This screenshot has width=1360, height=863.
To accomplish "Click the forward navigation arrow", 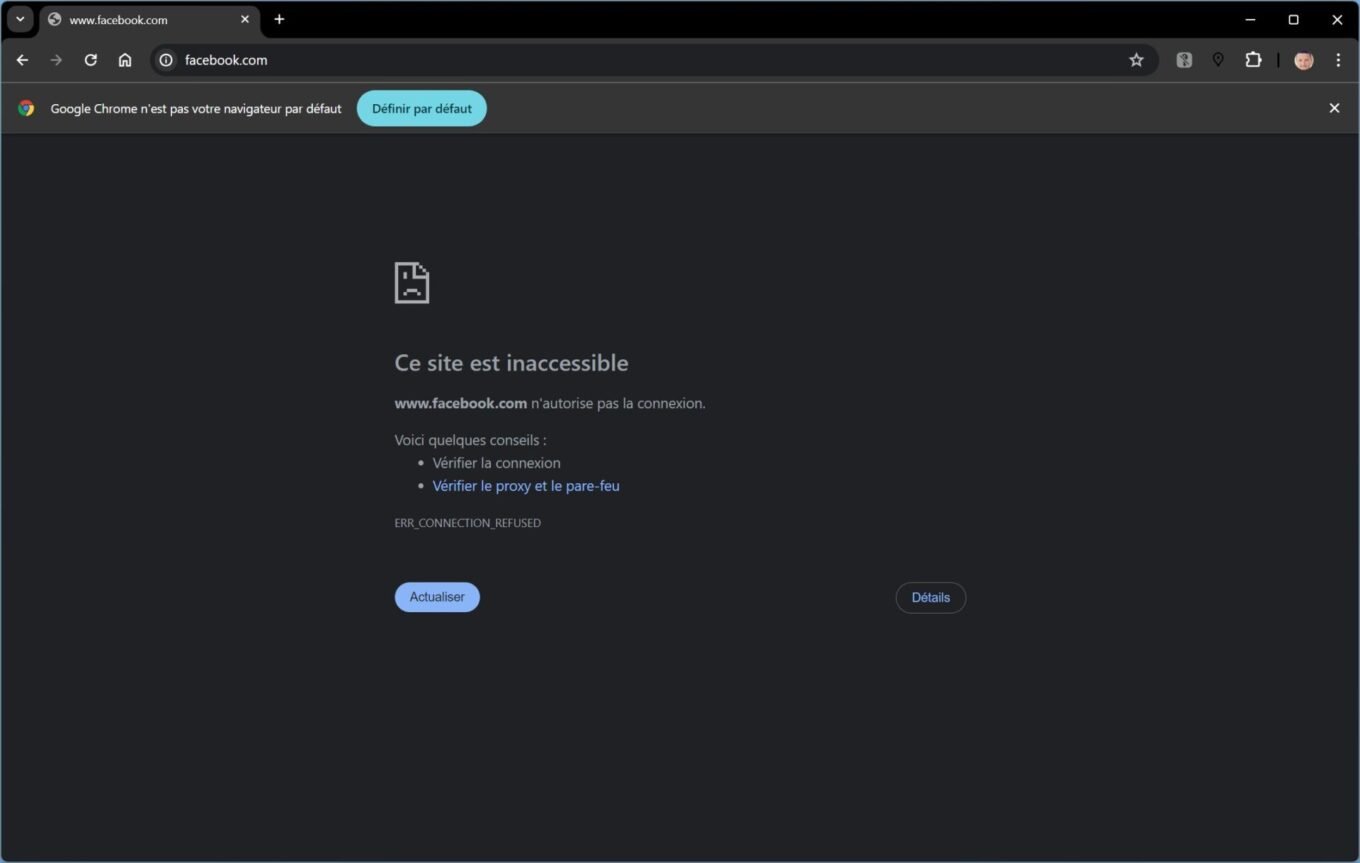I will click(x=56, y=60).
